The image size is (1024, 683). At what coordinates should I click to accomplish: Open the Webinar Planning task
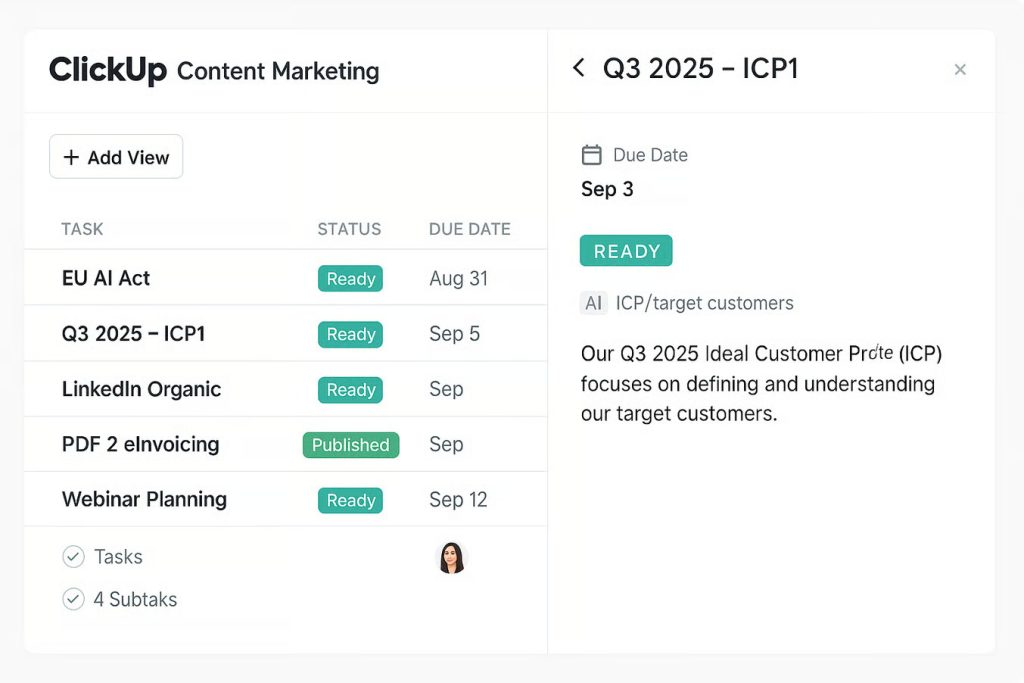pyautogui.click(x=144, y=499)
